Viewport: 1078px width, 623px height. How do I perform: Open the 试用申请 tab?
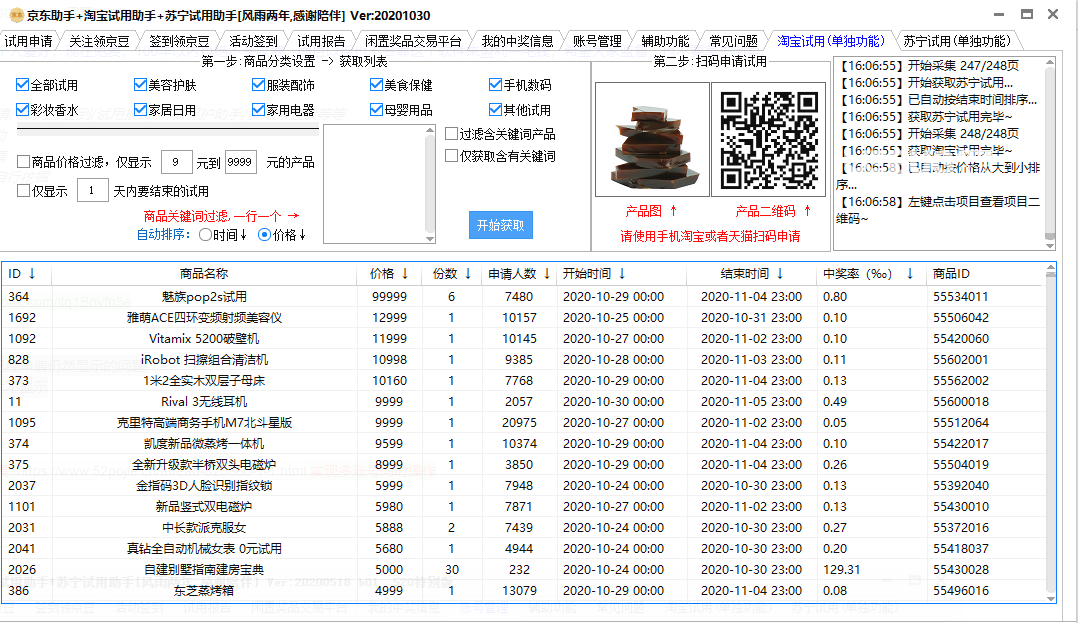(x=28, y=41)
